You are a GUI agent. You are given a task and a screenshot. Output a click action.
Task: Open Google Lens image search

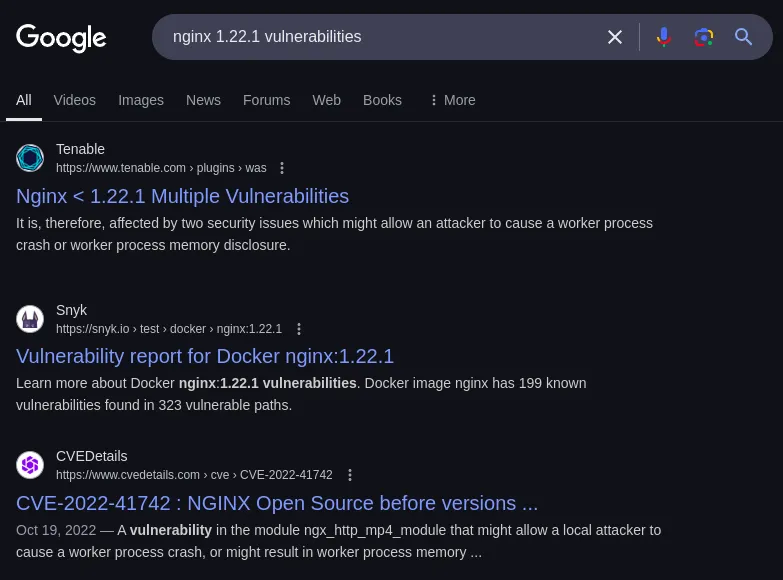click(704, 37)
